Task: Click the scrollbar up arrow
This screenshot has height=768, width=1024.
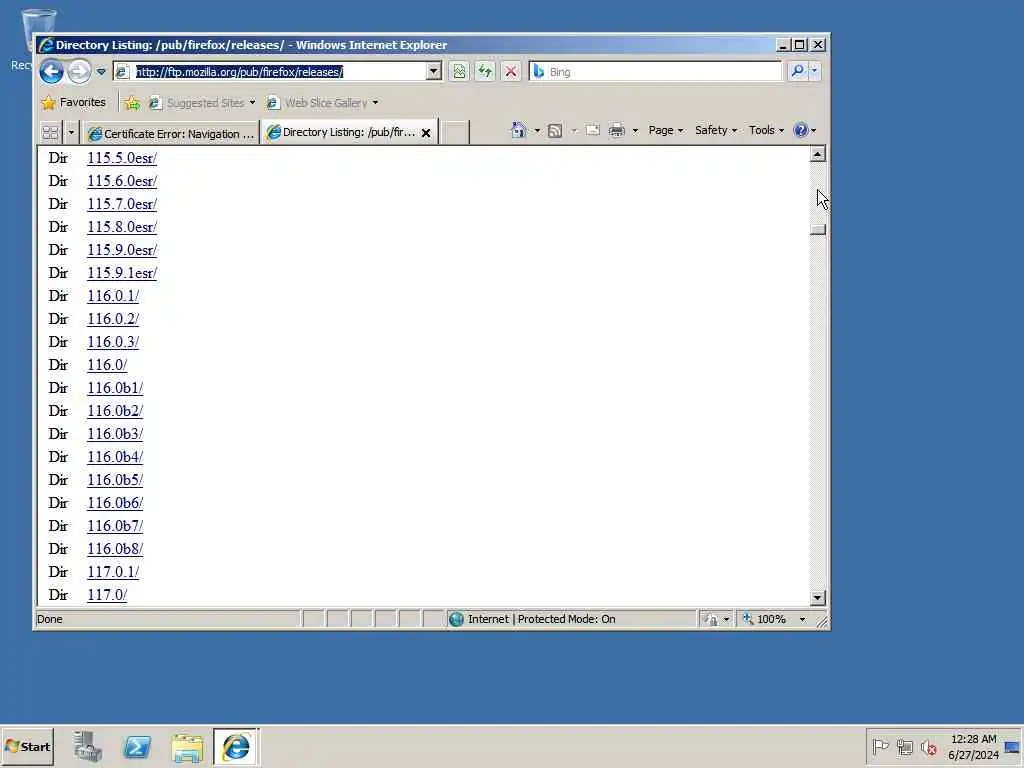Action: click(818, 154)
